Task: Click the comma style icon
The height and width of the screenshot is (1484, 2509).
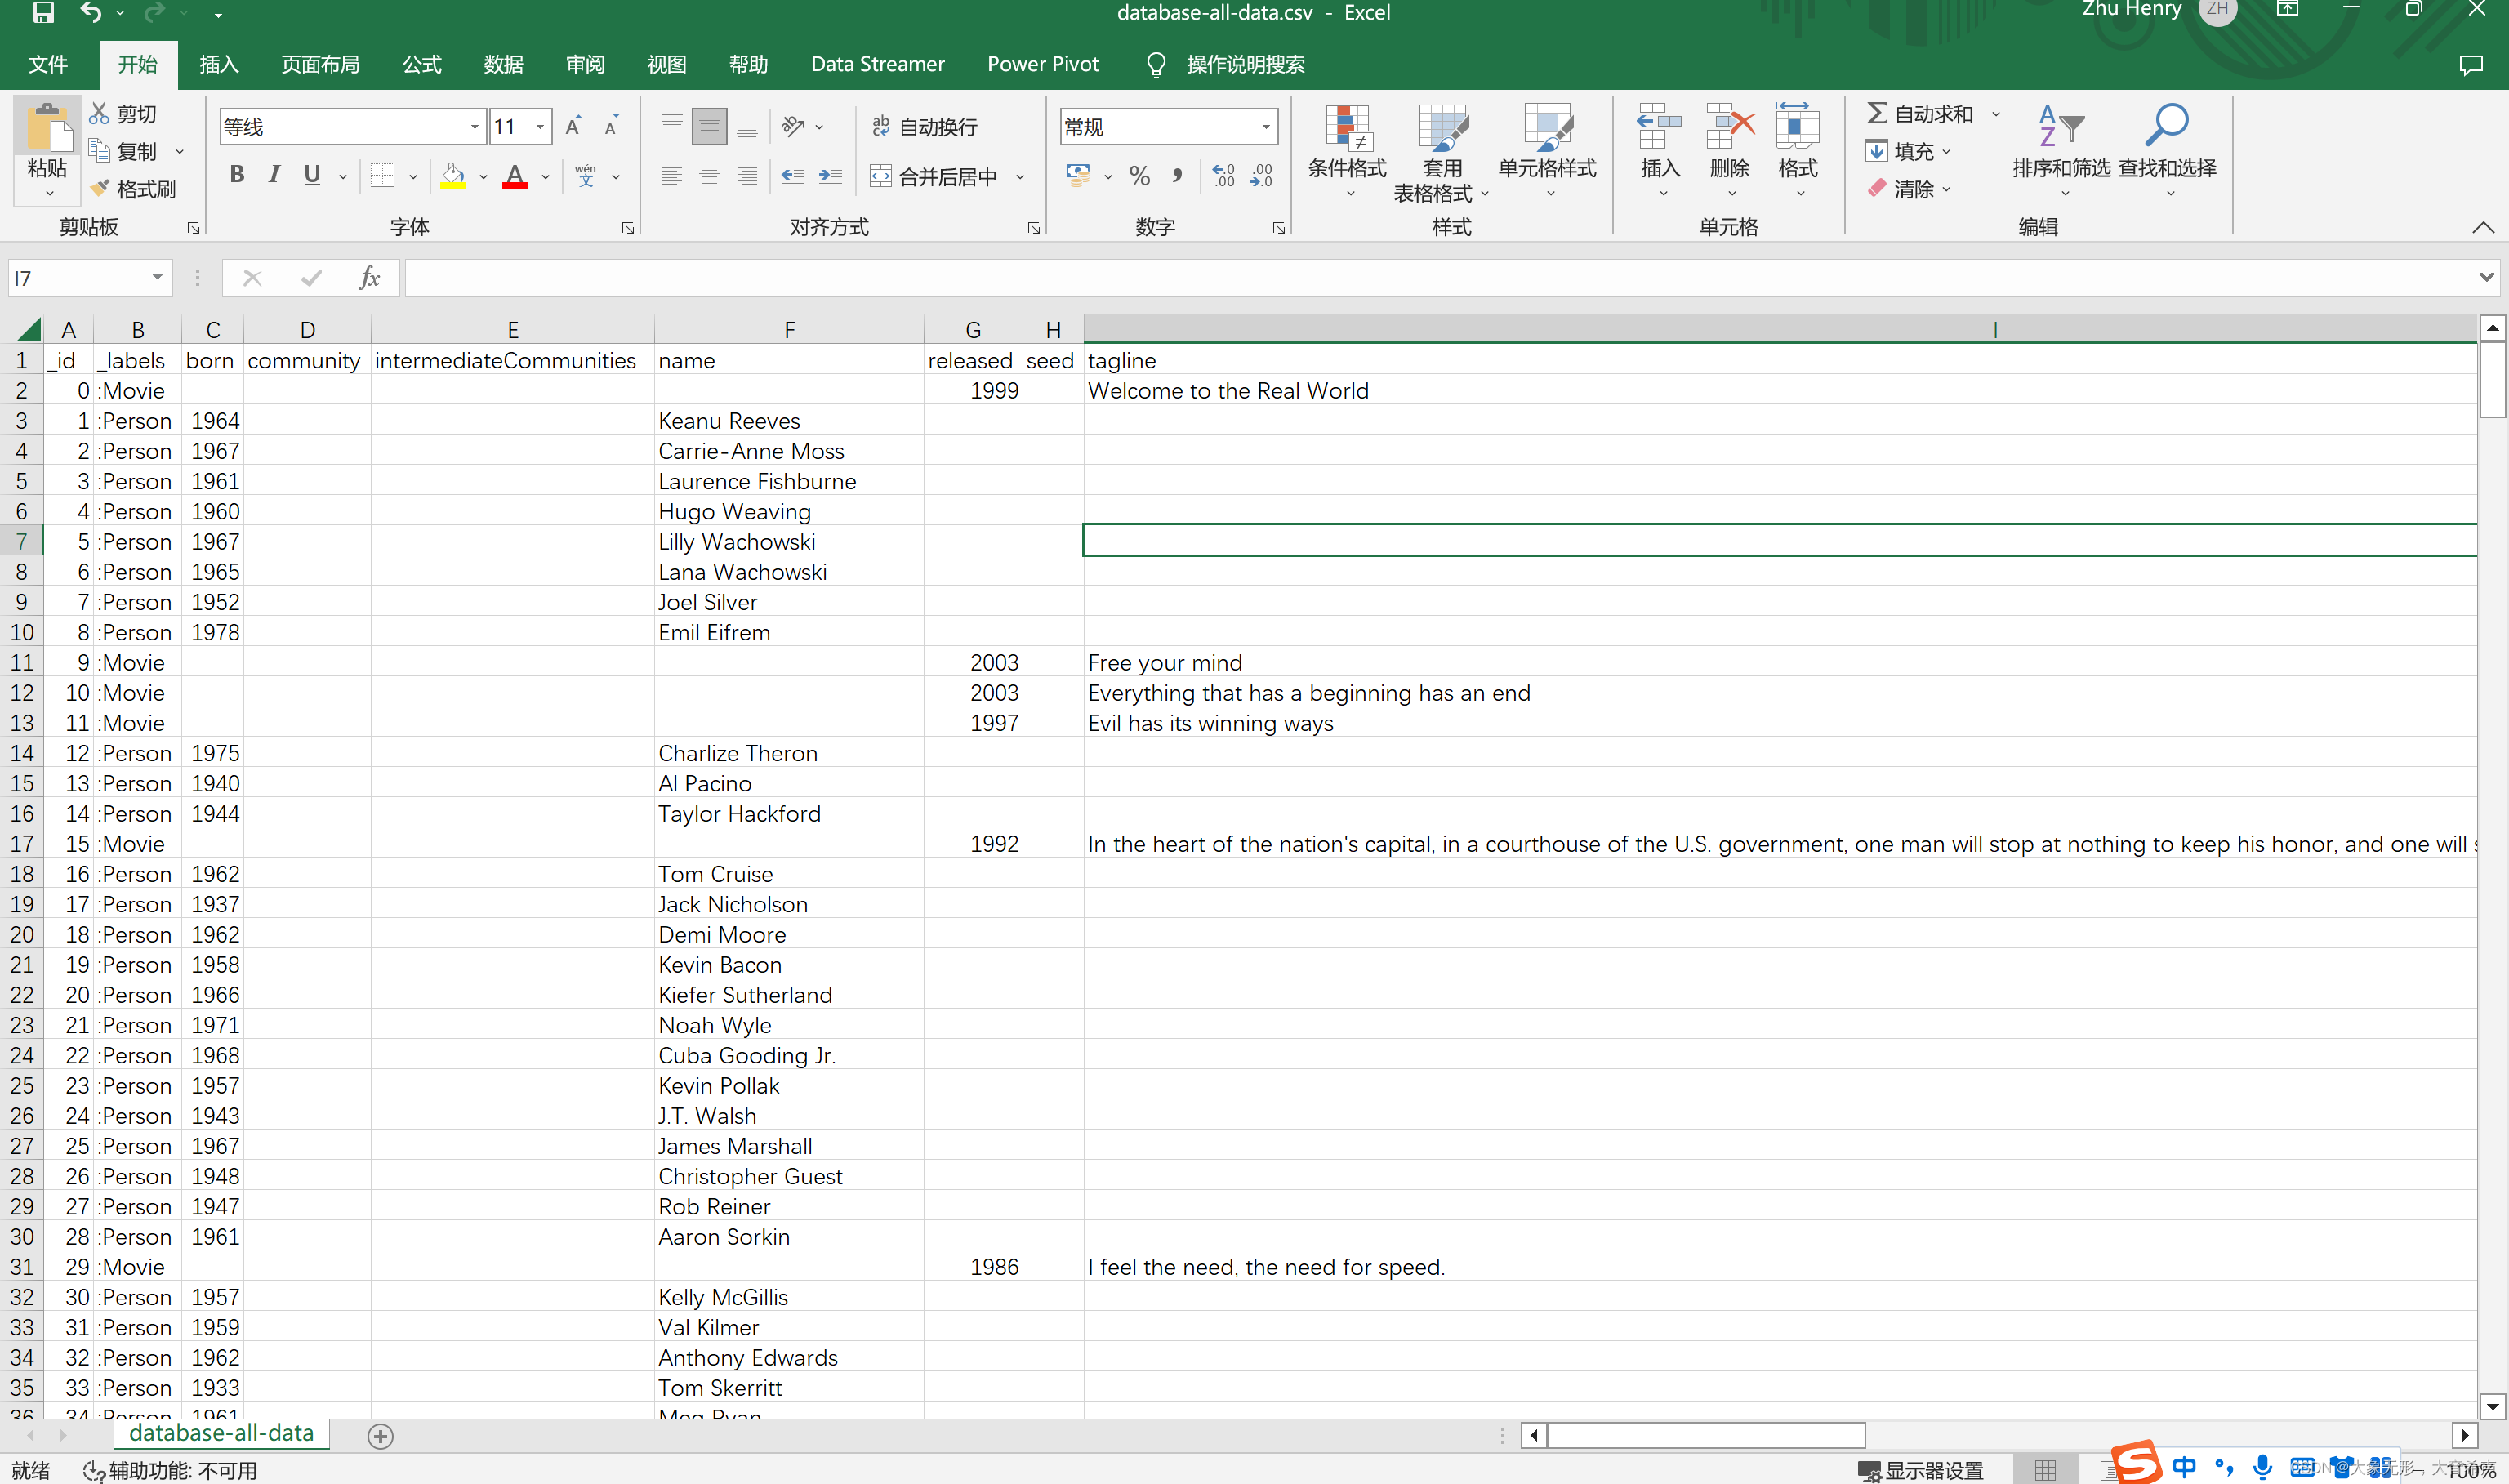Action: (1177, 176)
